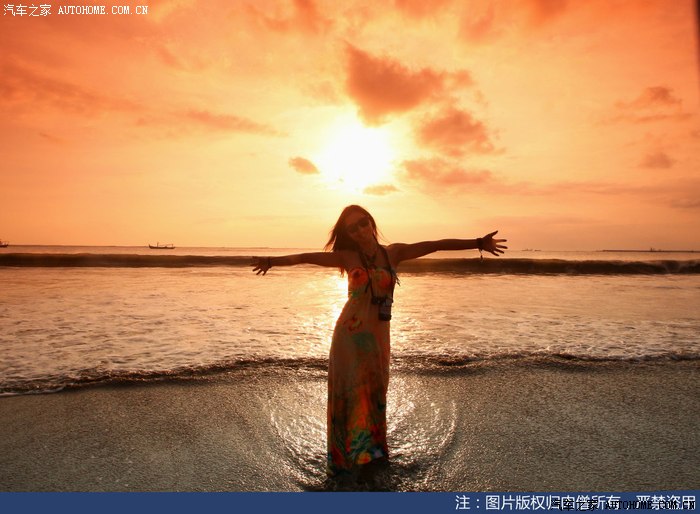Click the wet sand in the foreground
This screenshot has width=700, height=514.
click(150, 440)
